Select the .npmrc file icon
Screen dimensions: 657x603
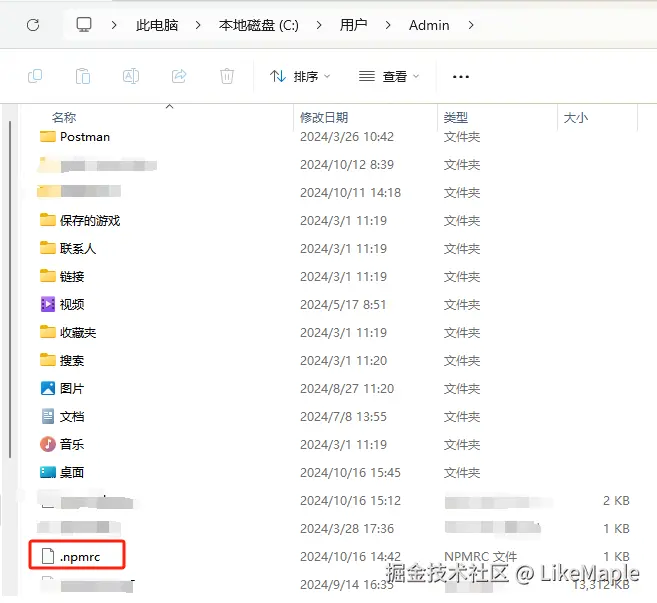point(48,556)
